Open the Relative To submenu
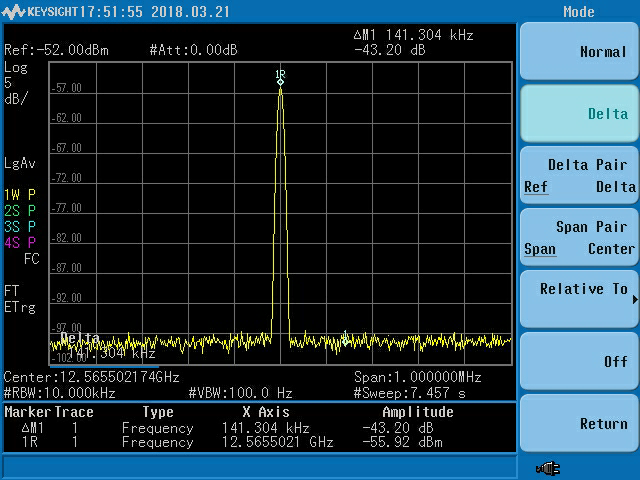The image size is (640, 480). click(579, 300)
